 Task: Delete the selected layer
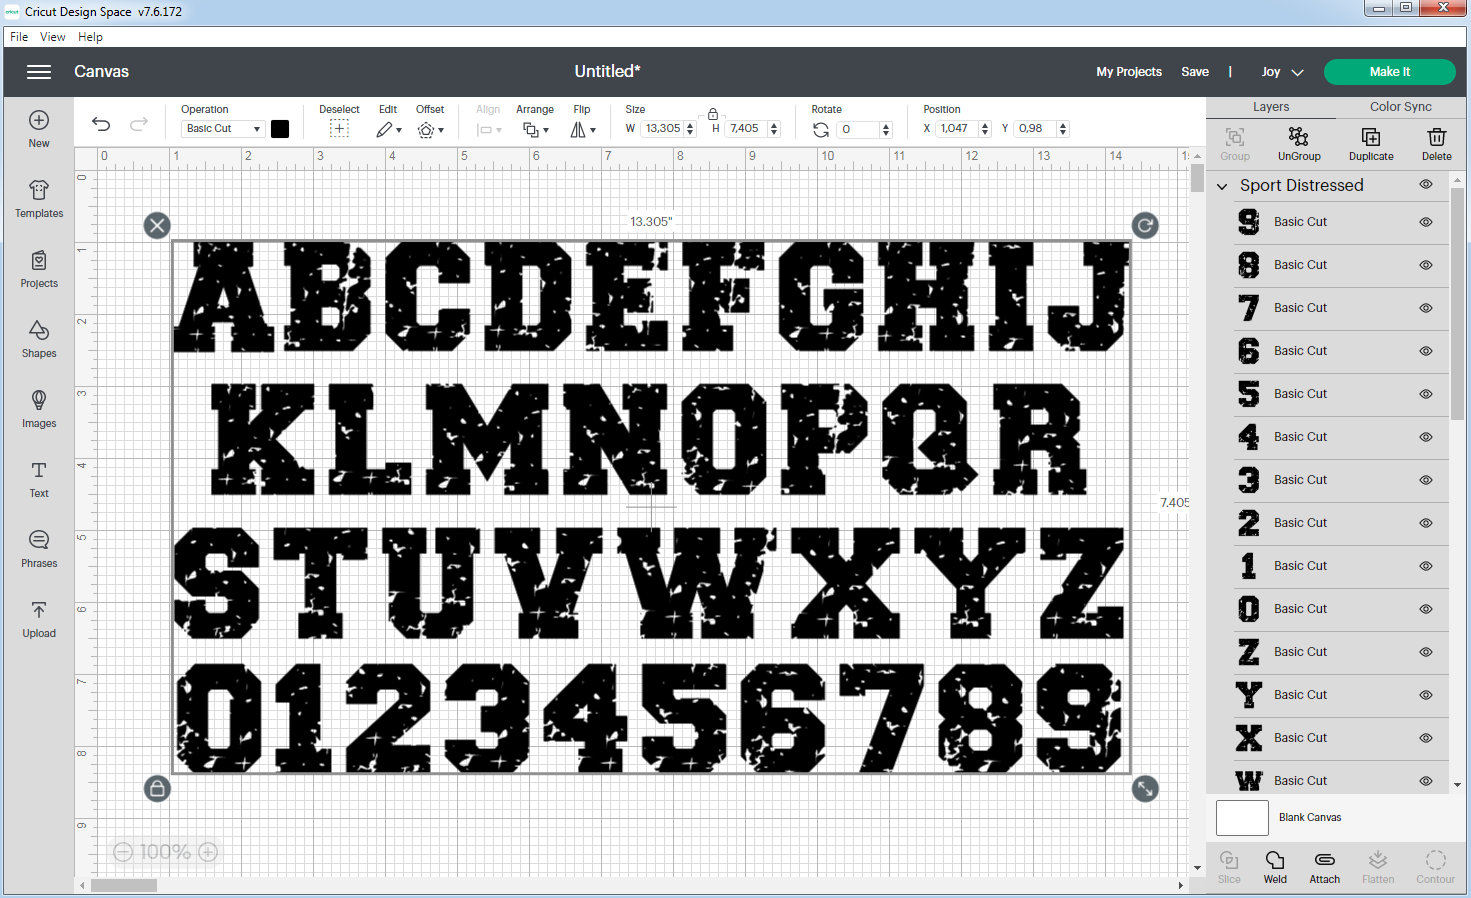(1437, 144)
